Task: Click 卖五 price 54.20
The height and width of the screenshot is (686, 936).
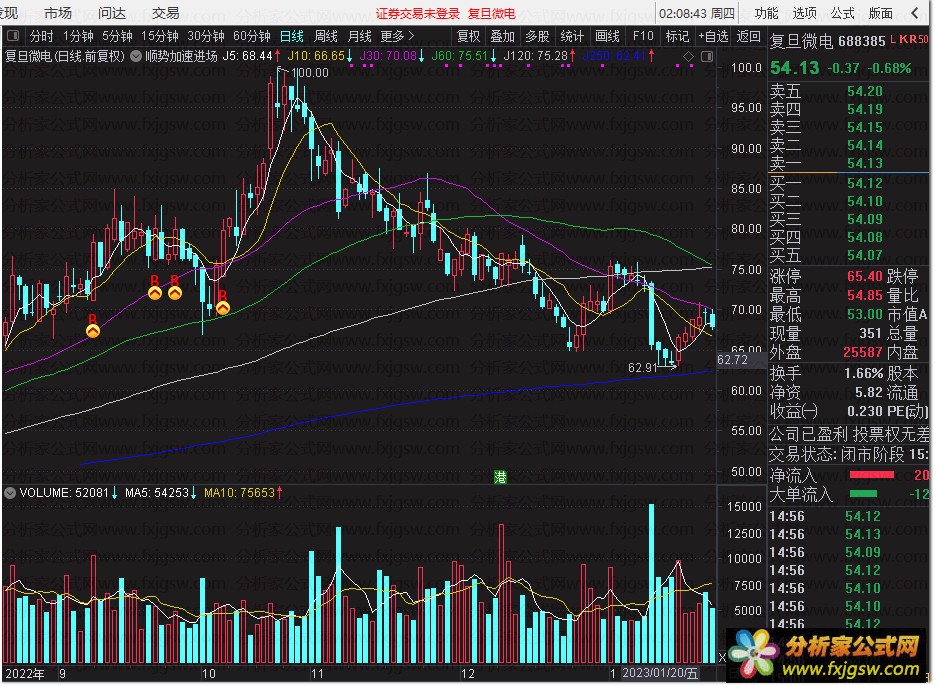Action: pos(865,91)
